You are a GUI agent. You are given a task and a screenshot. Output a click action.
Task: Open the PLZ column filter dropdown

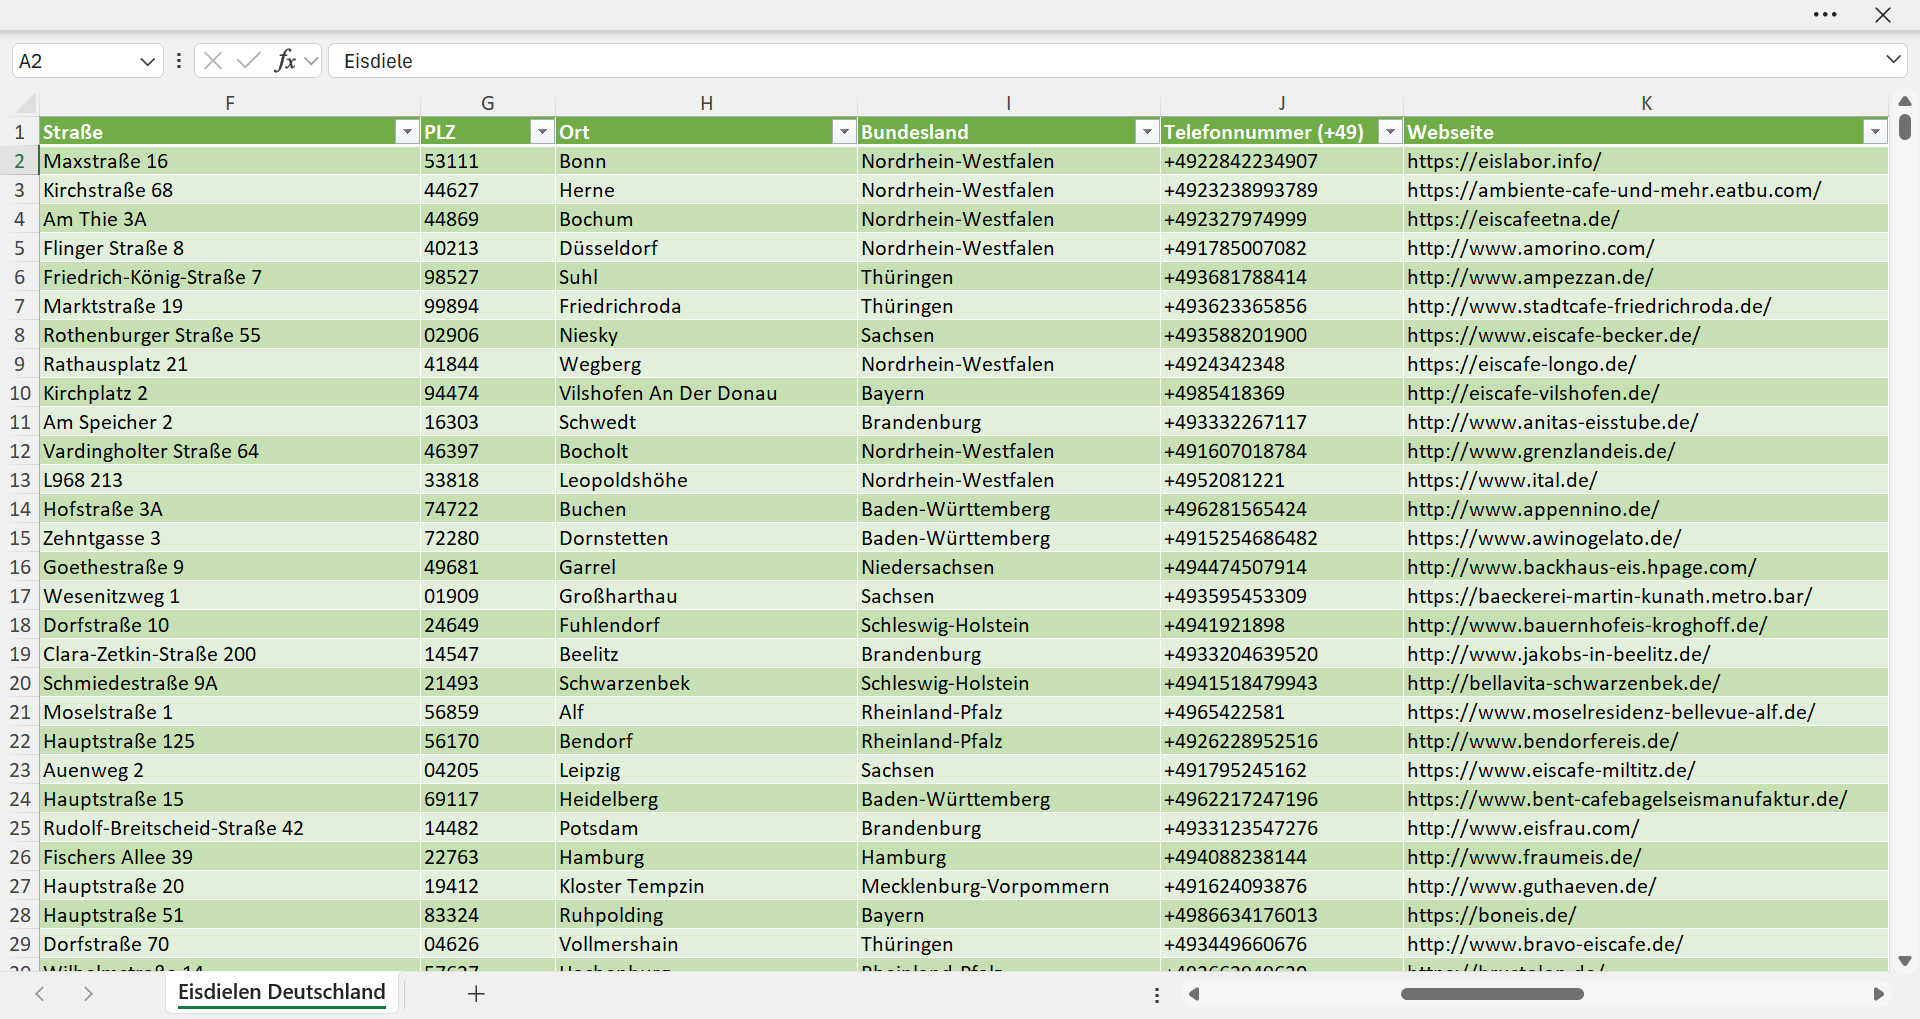coord(542,132)
